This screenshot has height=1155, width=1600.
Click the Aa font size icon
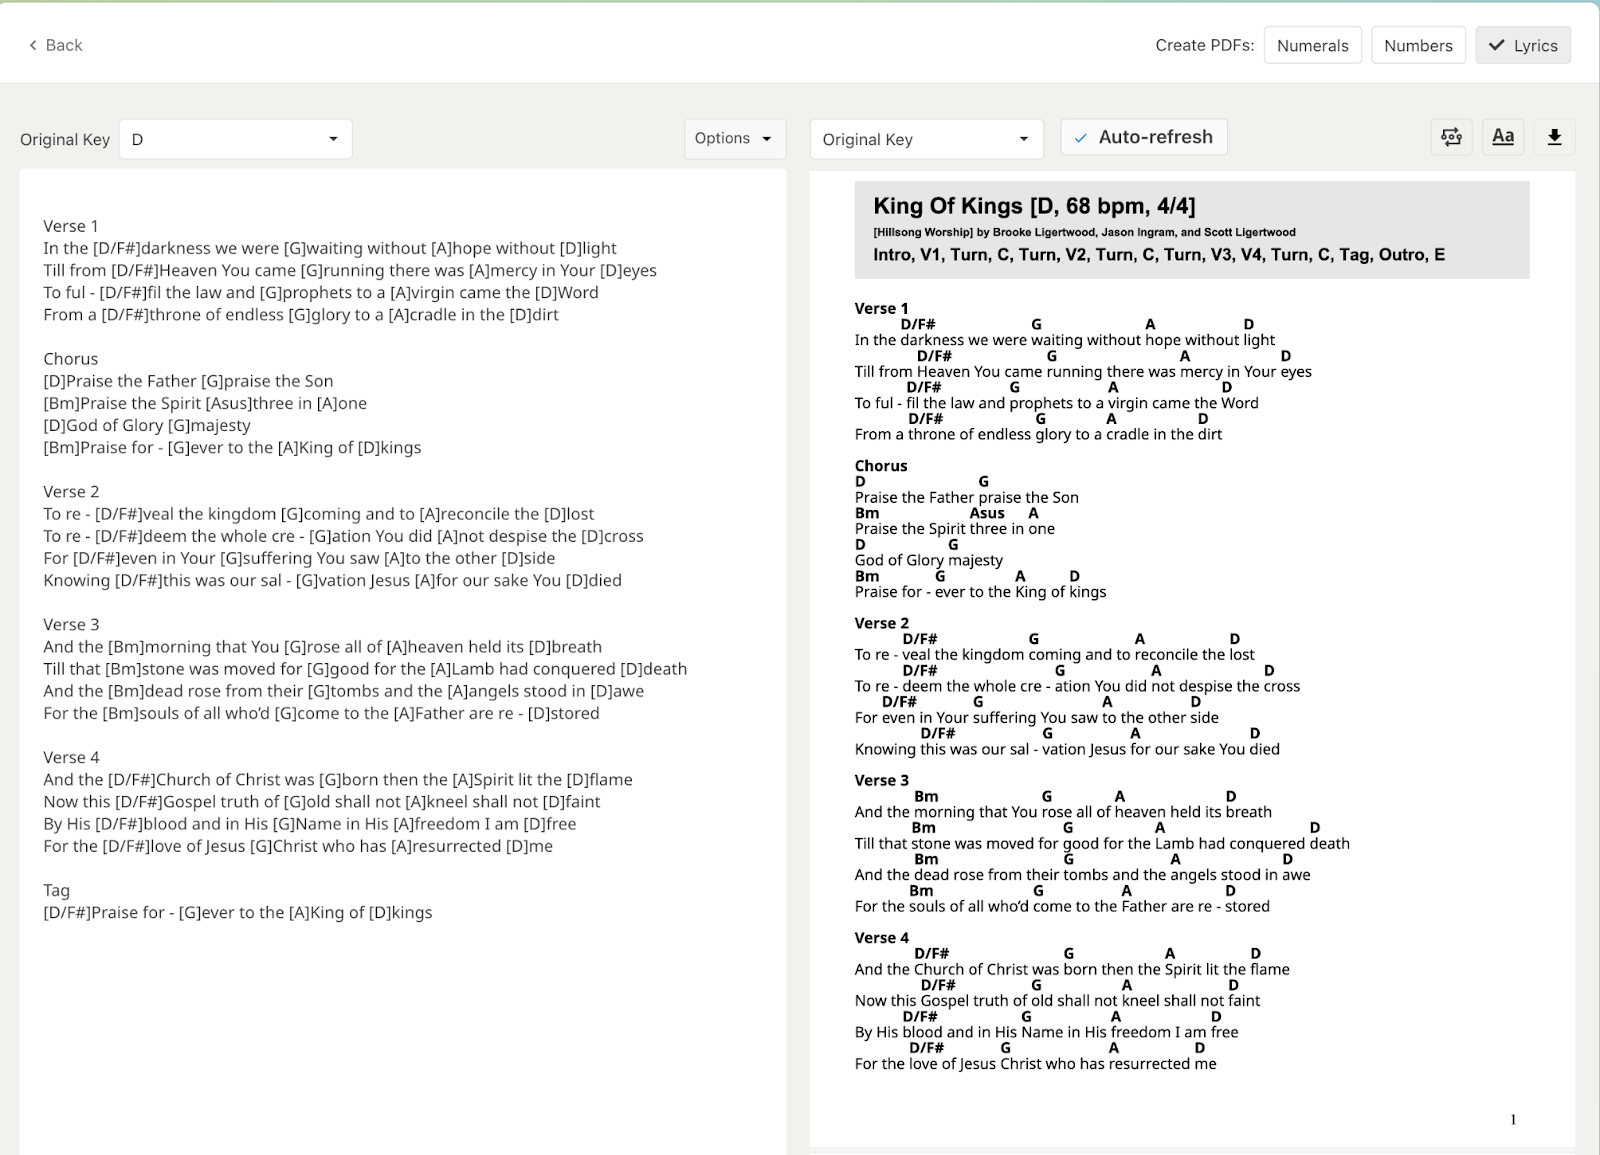coord(1503,137)
